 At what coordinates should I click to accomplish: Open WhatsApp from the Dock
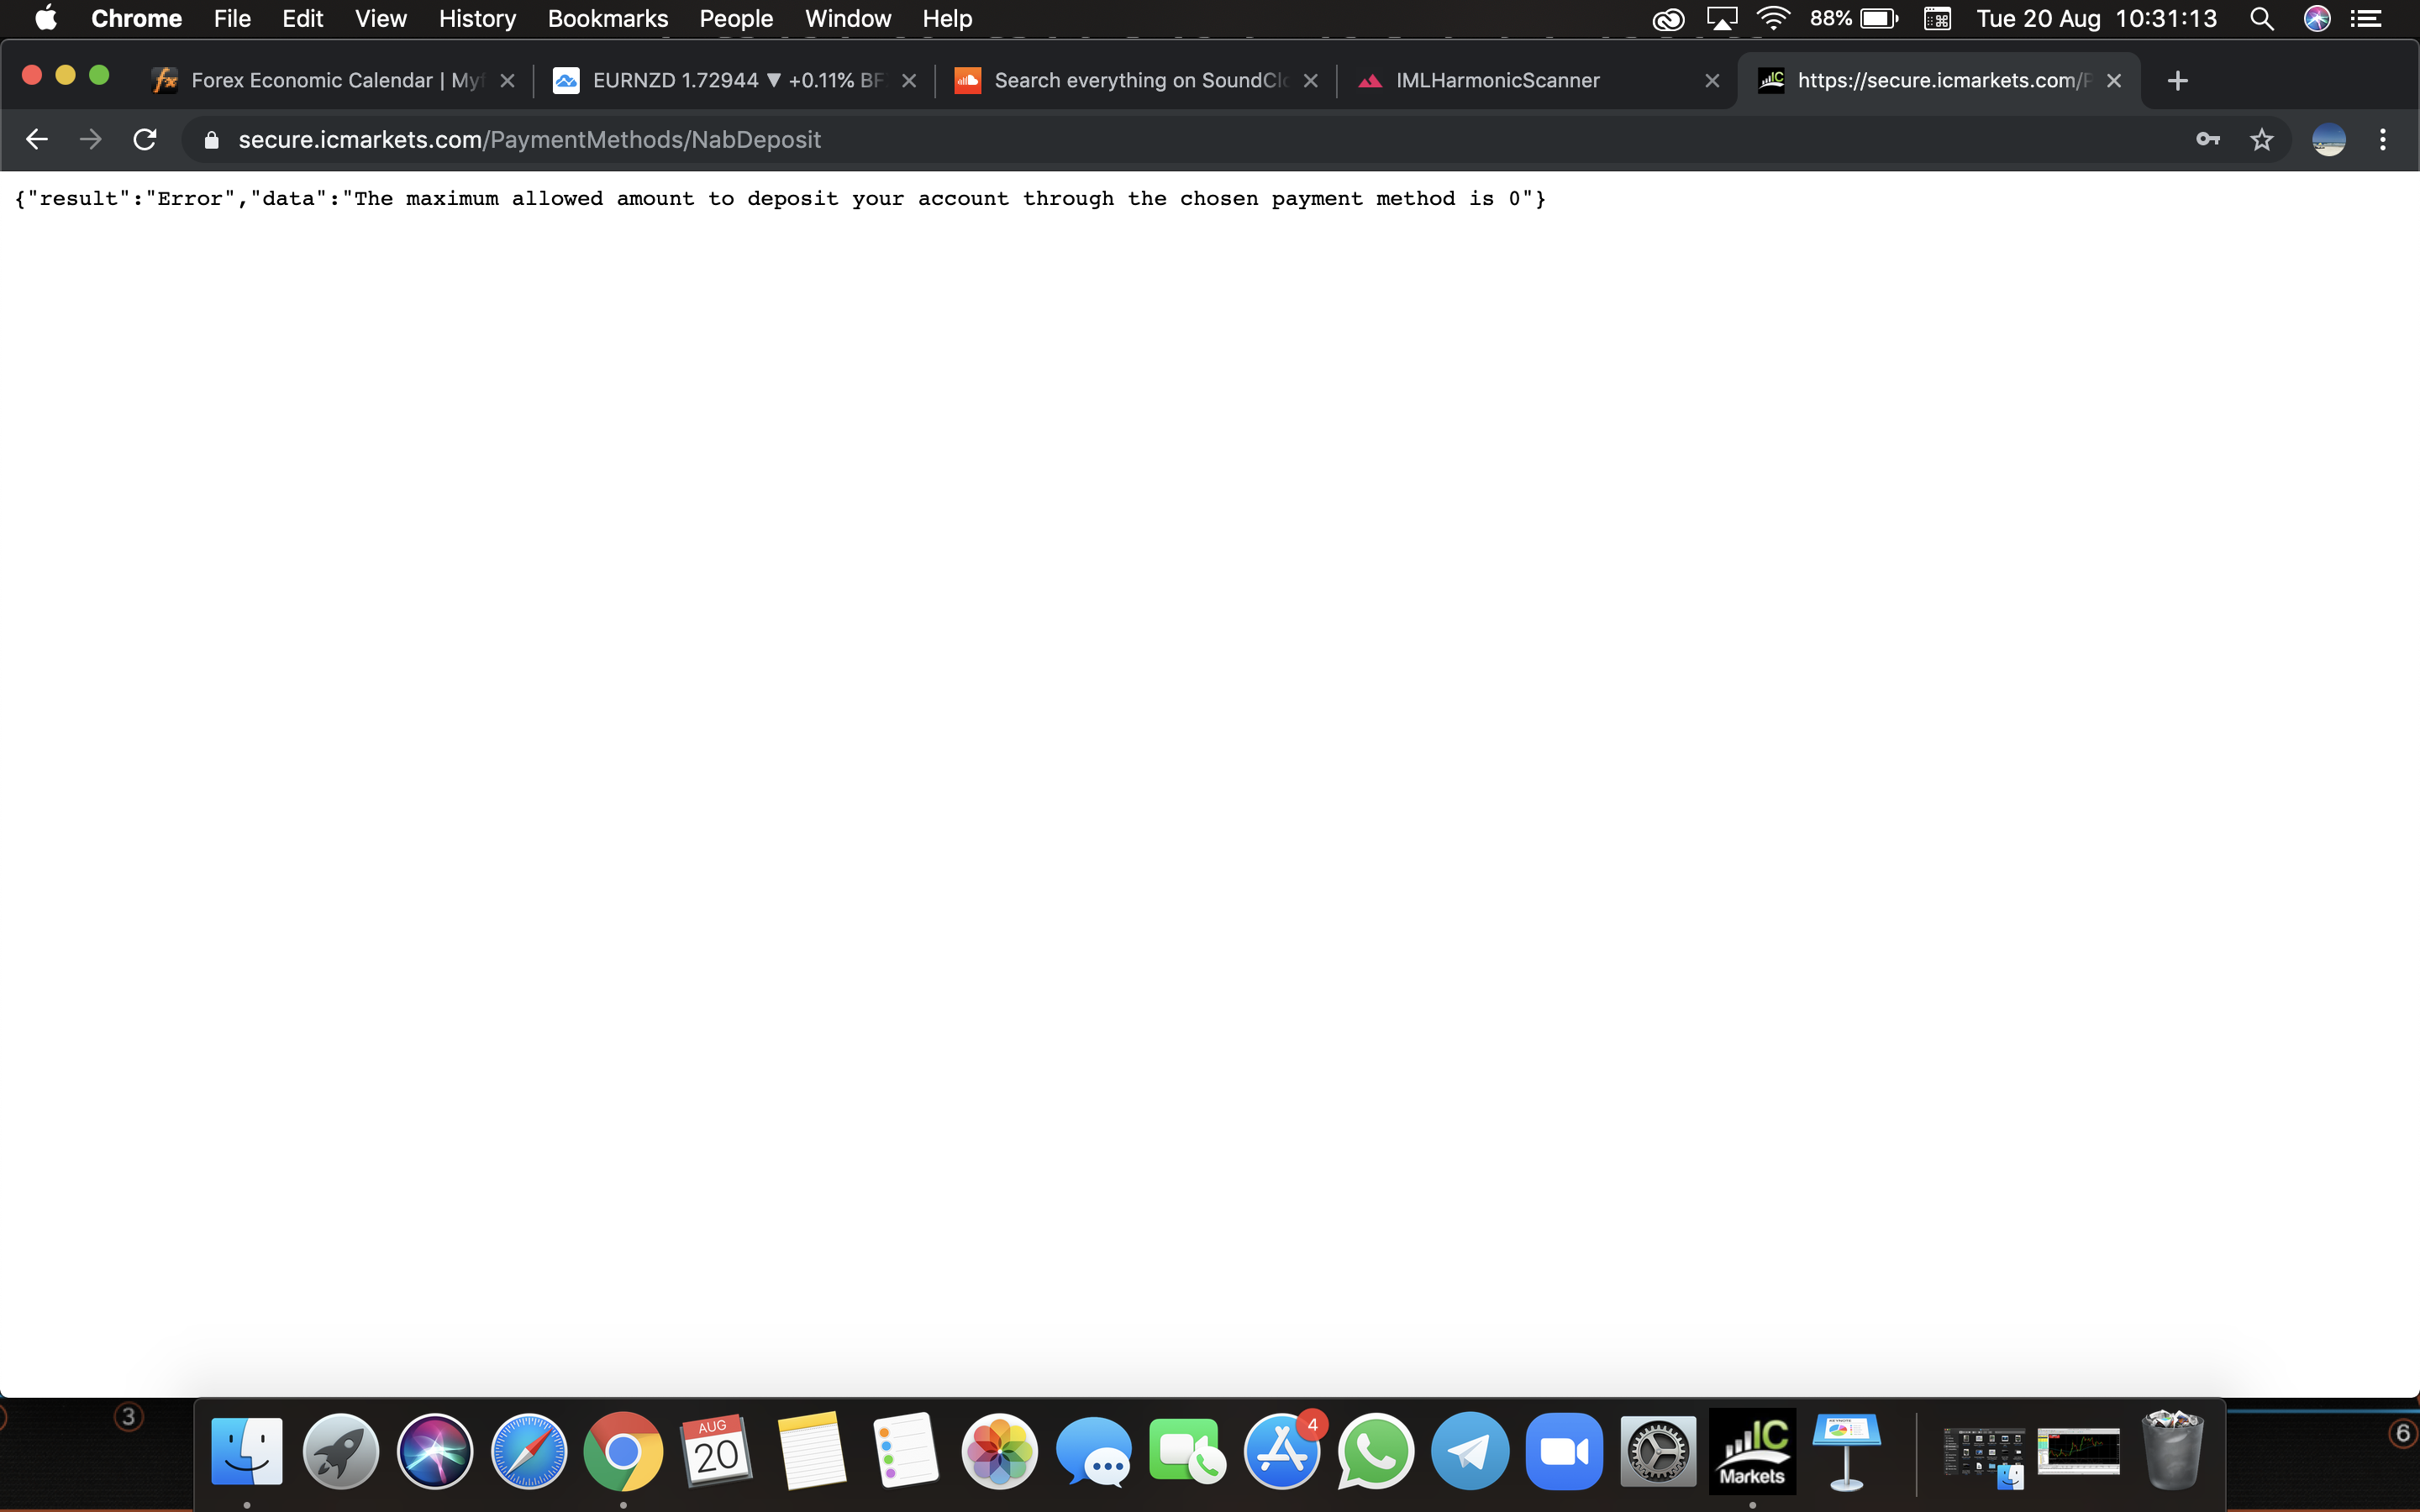[x=1376, y=1451]
